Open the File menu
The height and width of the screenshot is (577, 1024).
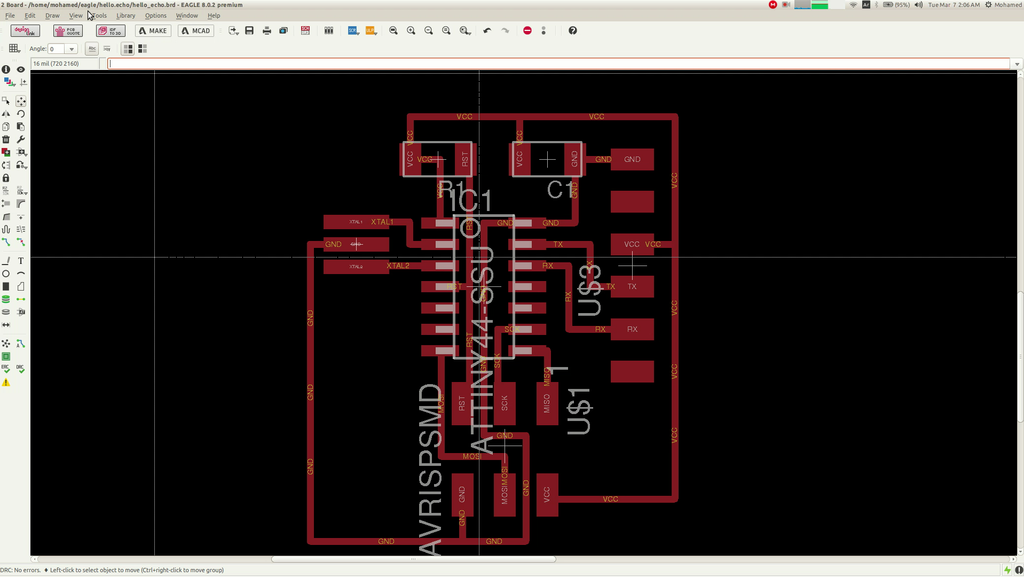(10, 15)
